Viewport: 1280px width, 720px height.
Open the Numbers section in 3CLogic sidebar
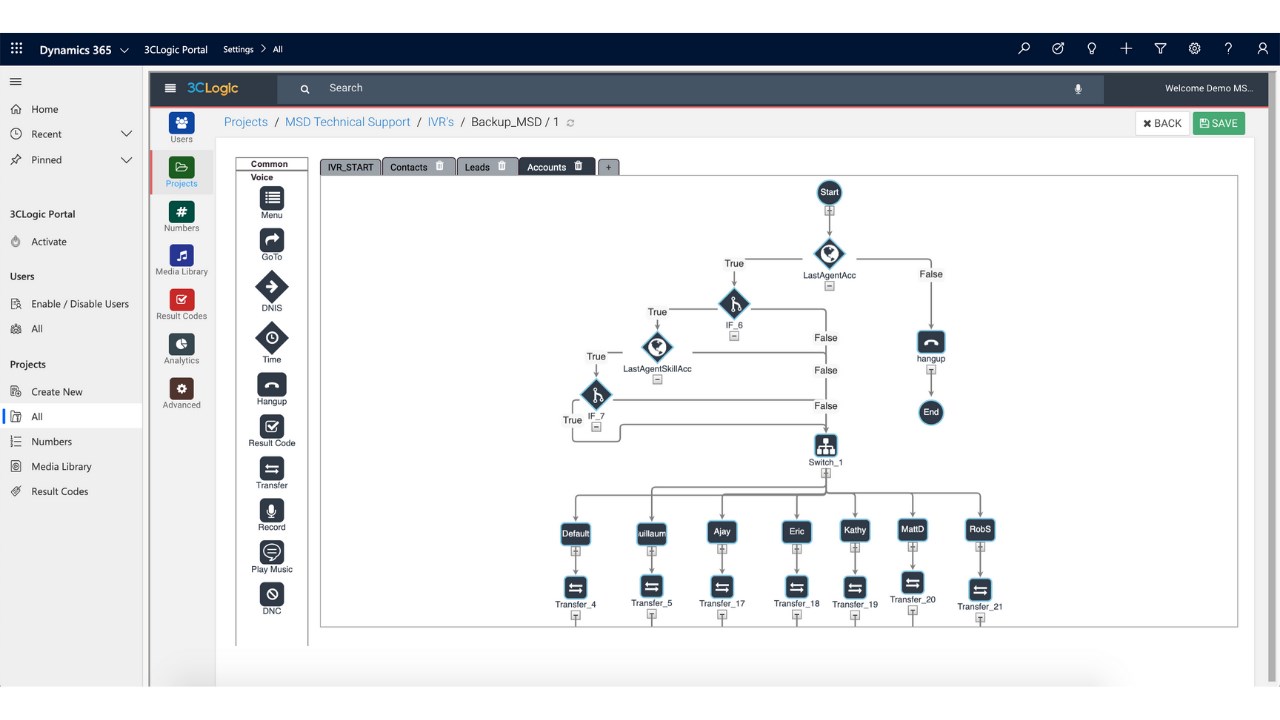[181, 211]
